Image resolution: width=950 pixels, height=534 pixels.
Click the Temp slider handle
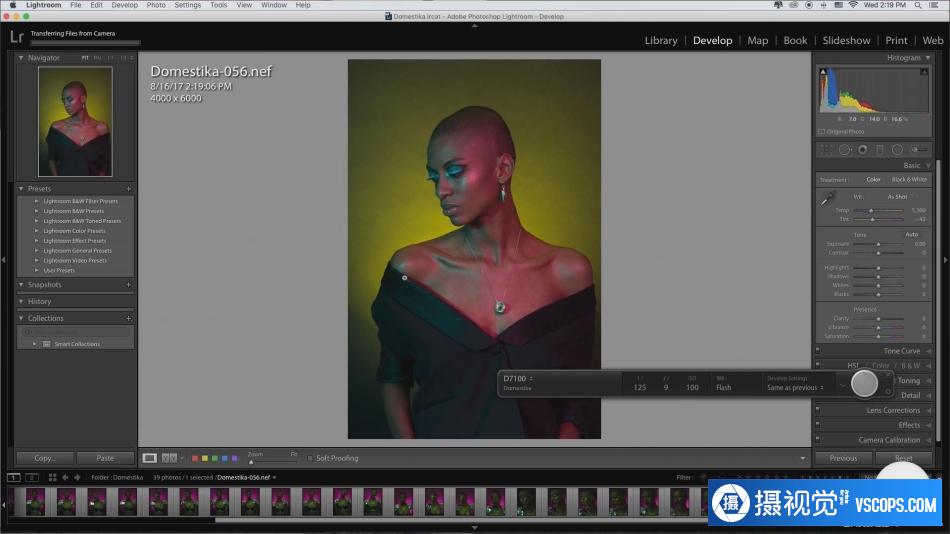871,210
